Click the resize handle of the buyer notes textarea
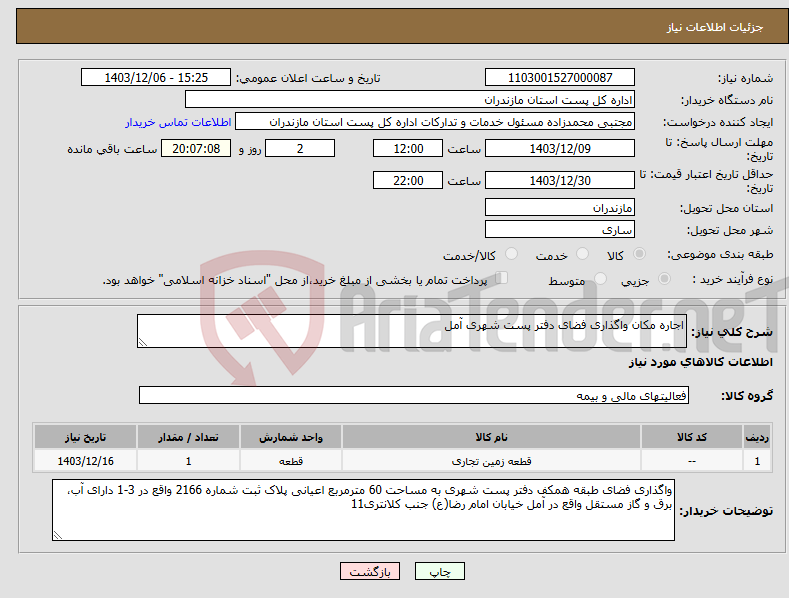The image size is (789, 598). 58,535
